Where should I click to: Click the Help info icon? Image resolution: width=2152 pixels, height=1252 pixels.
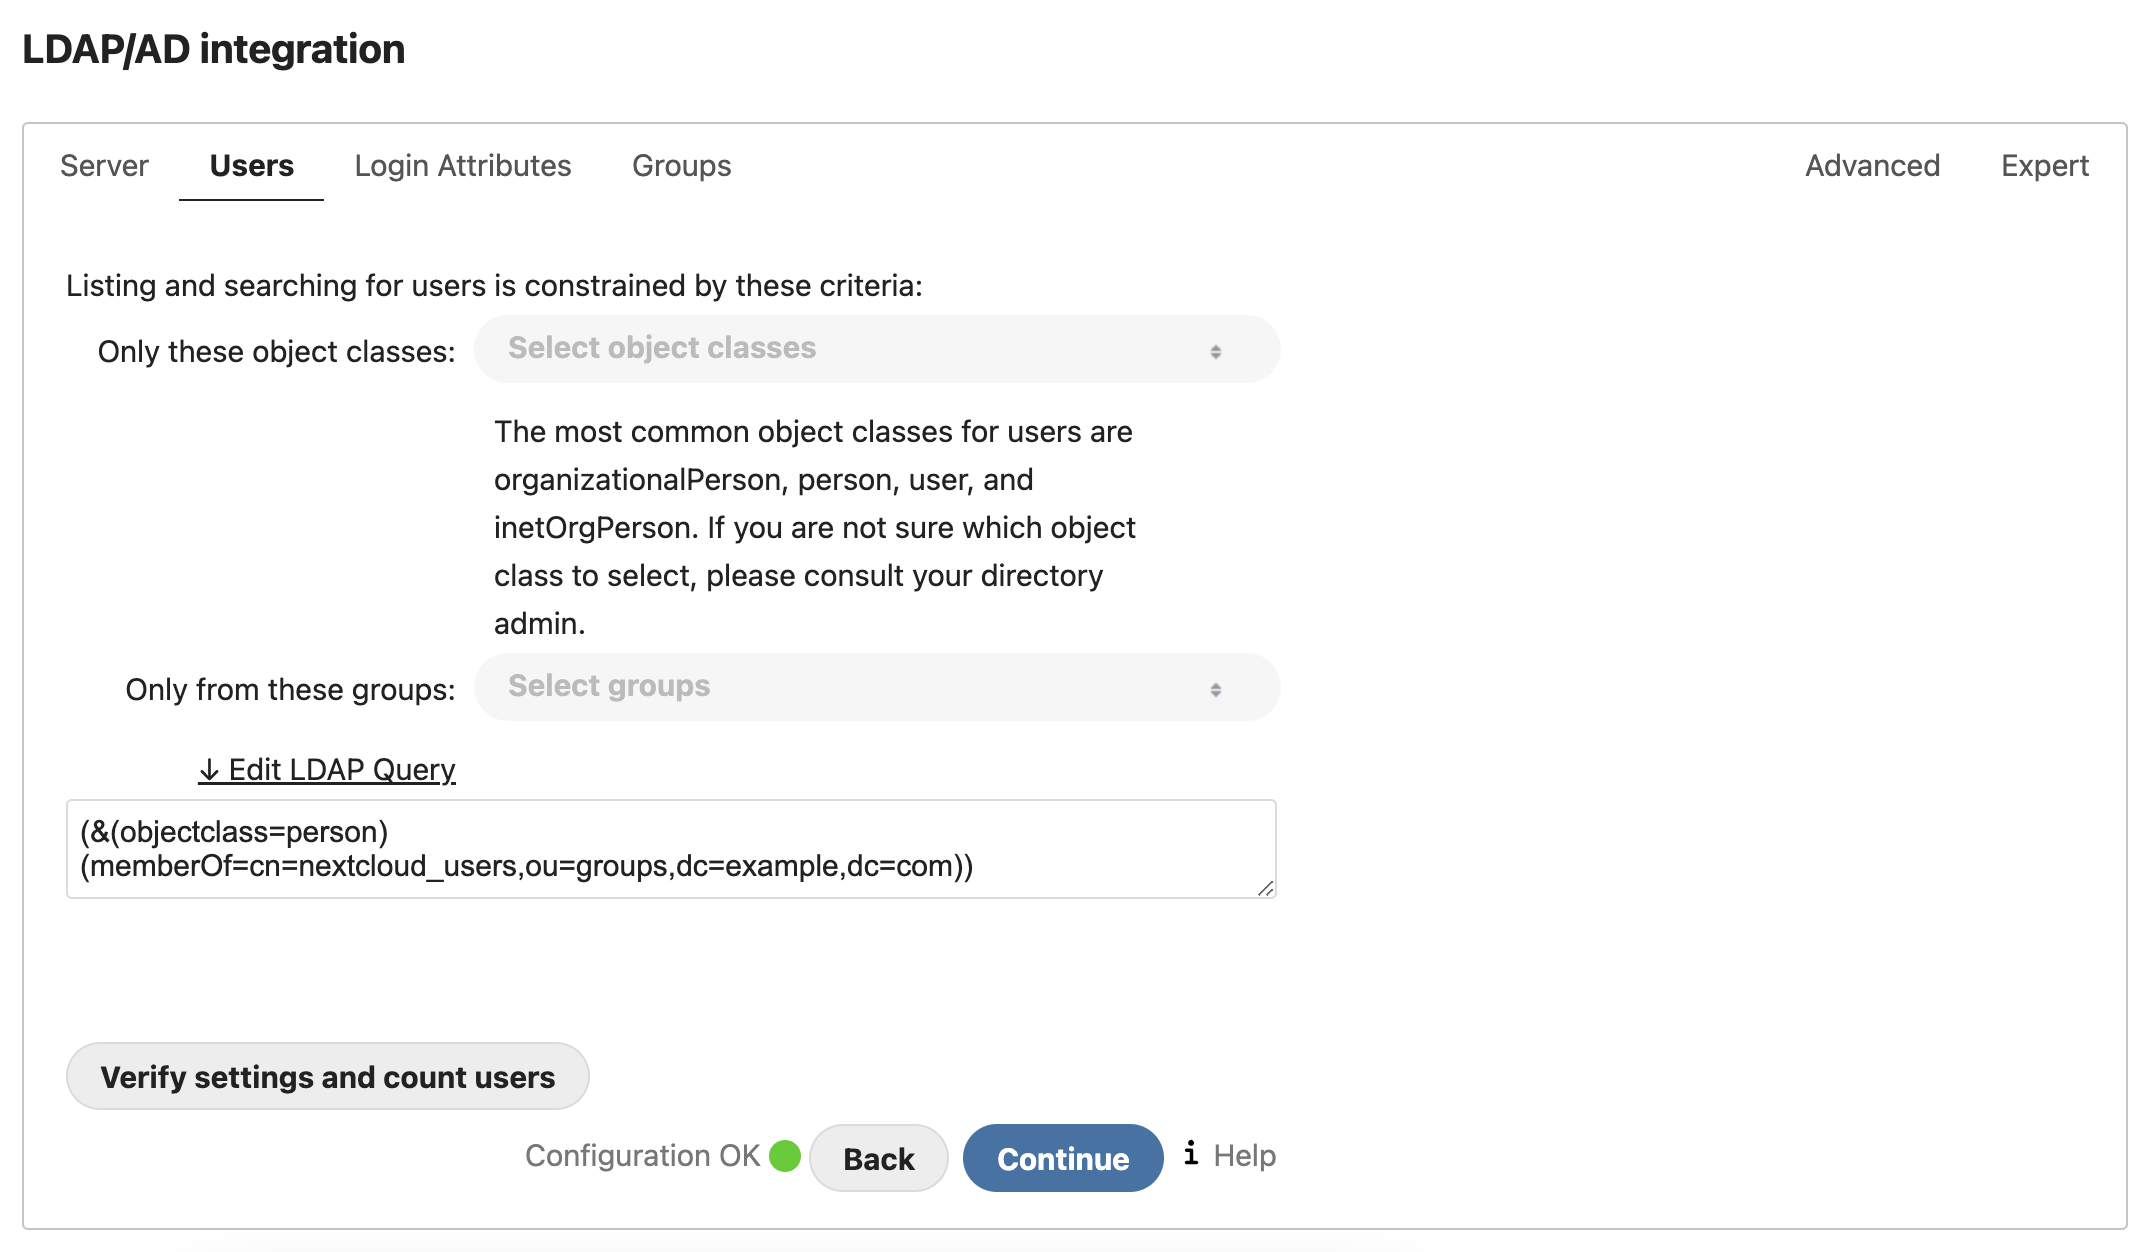[1190, 1155]
